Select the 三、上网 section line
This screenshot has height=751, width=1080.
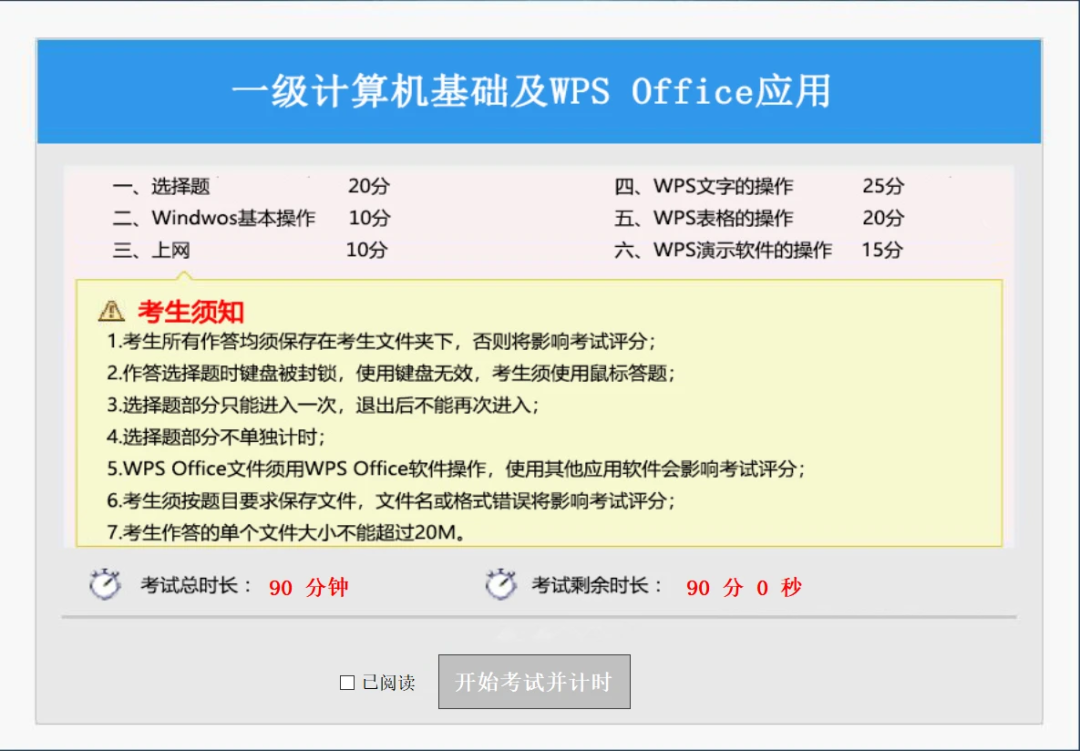[x=152, y=249]
